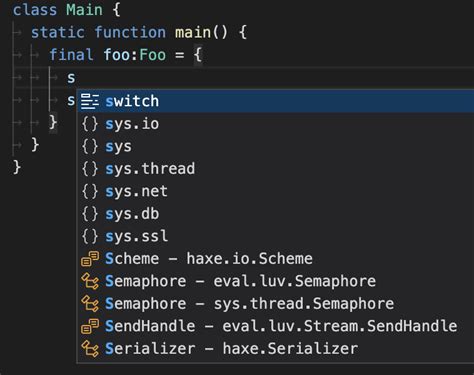
Task: Click the class icon next to eval.luv.Semaphore
Action: (90, 281)
